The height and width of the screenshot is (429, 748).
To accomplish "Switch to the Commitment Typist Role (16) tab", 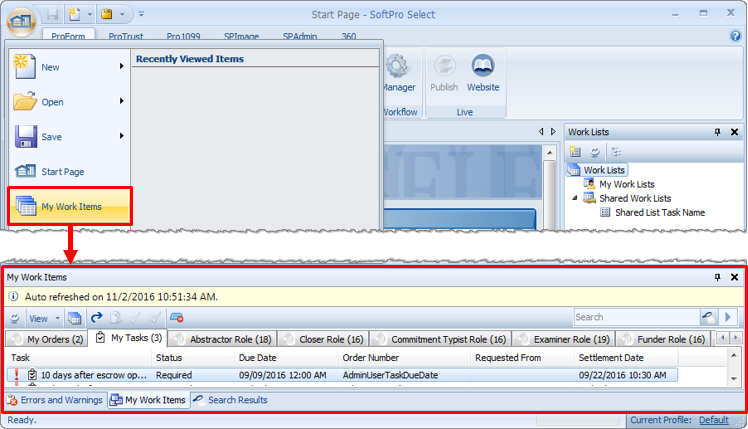I will coord(440,339).
